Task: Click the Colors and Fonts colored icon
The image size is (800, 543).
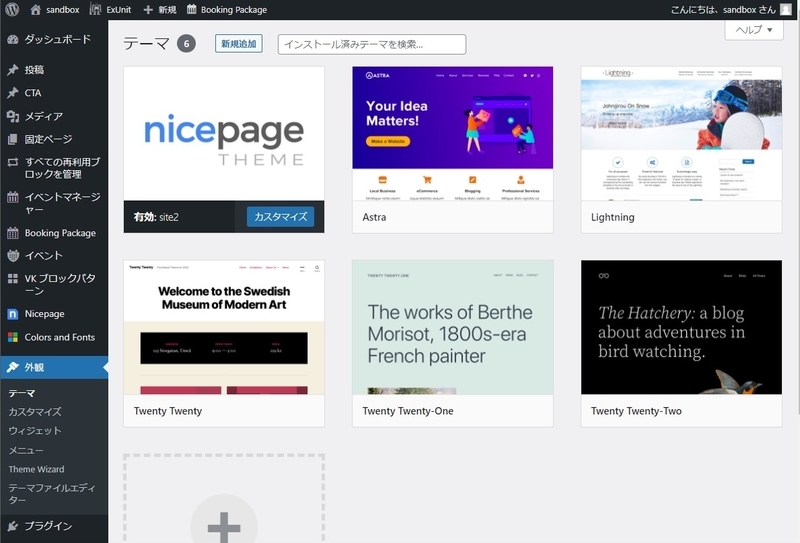Action: click(x=13, y=337)
